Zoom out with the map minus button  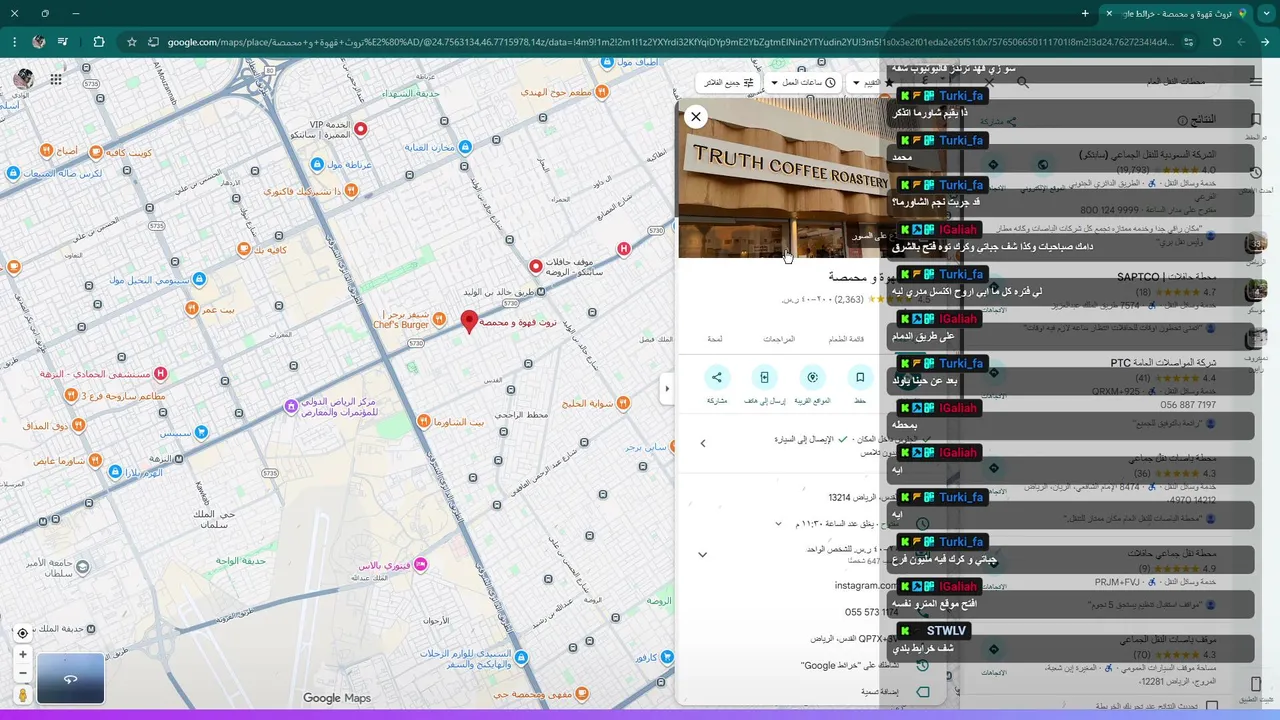tap(23, 673)
